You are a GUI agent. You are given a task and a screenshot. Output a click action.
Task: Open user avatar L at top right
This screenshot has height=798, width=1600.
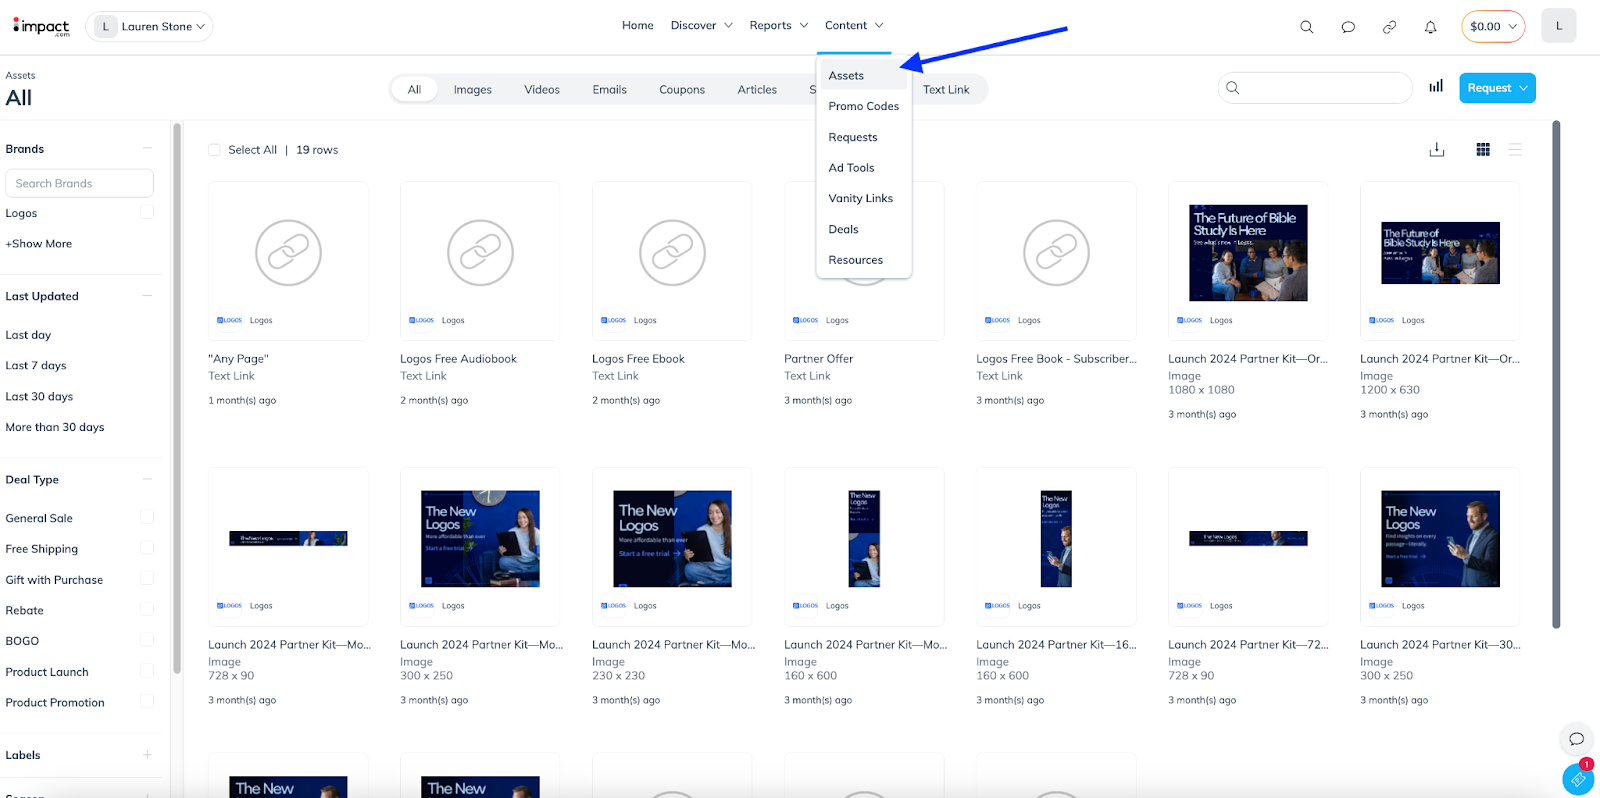(1558, 26)
